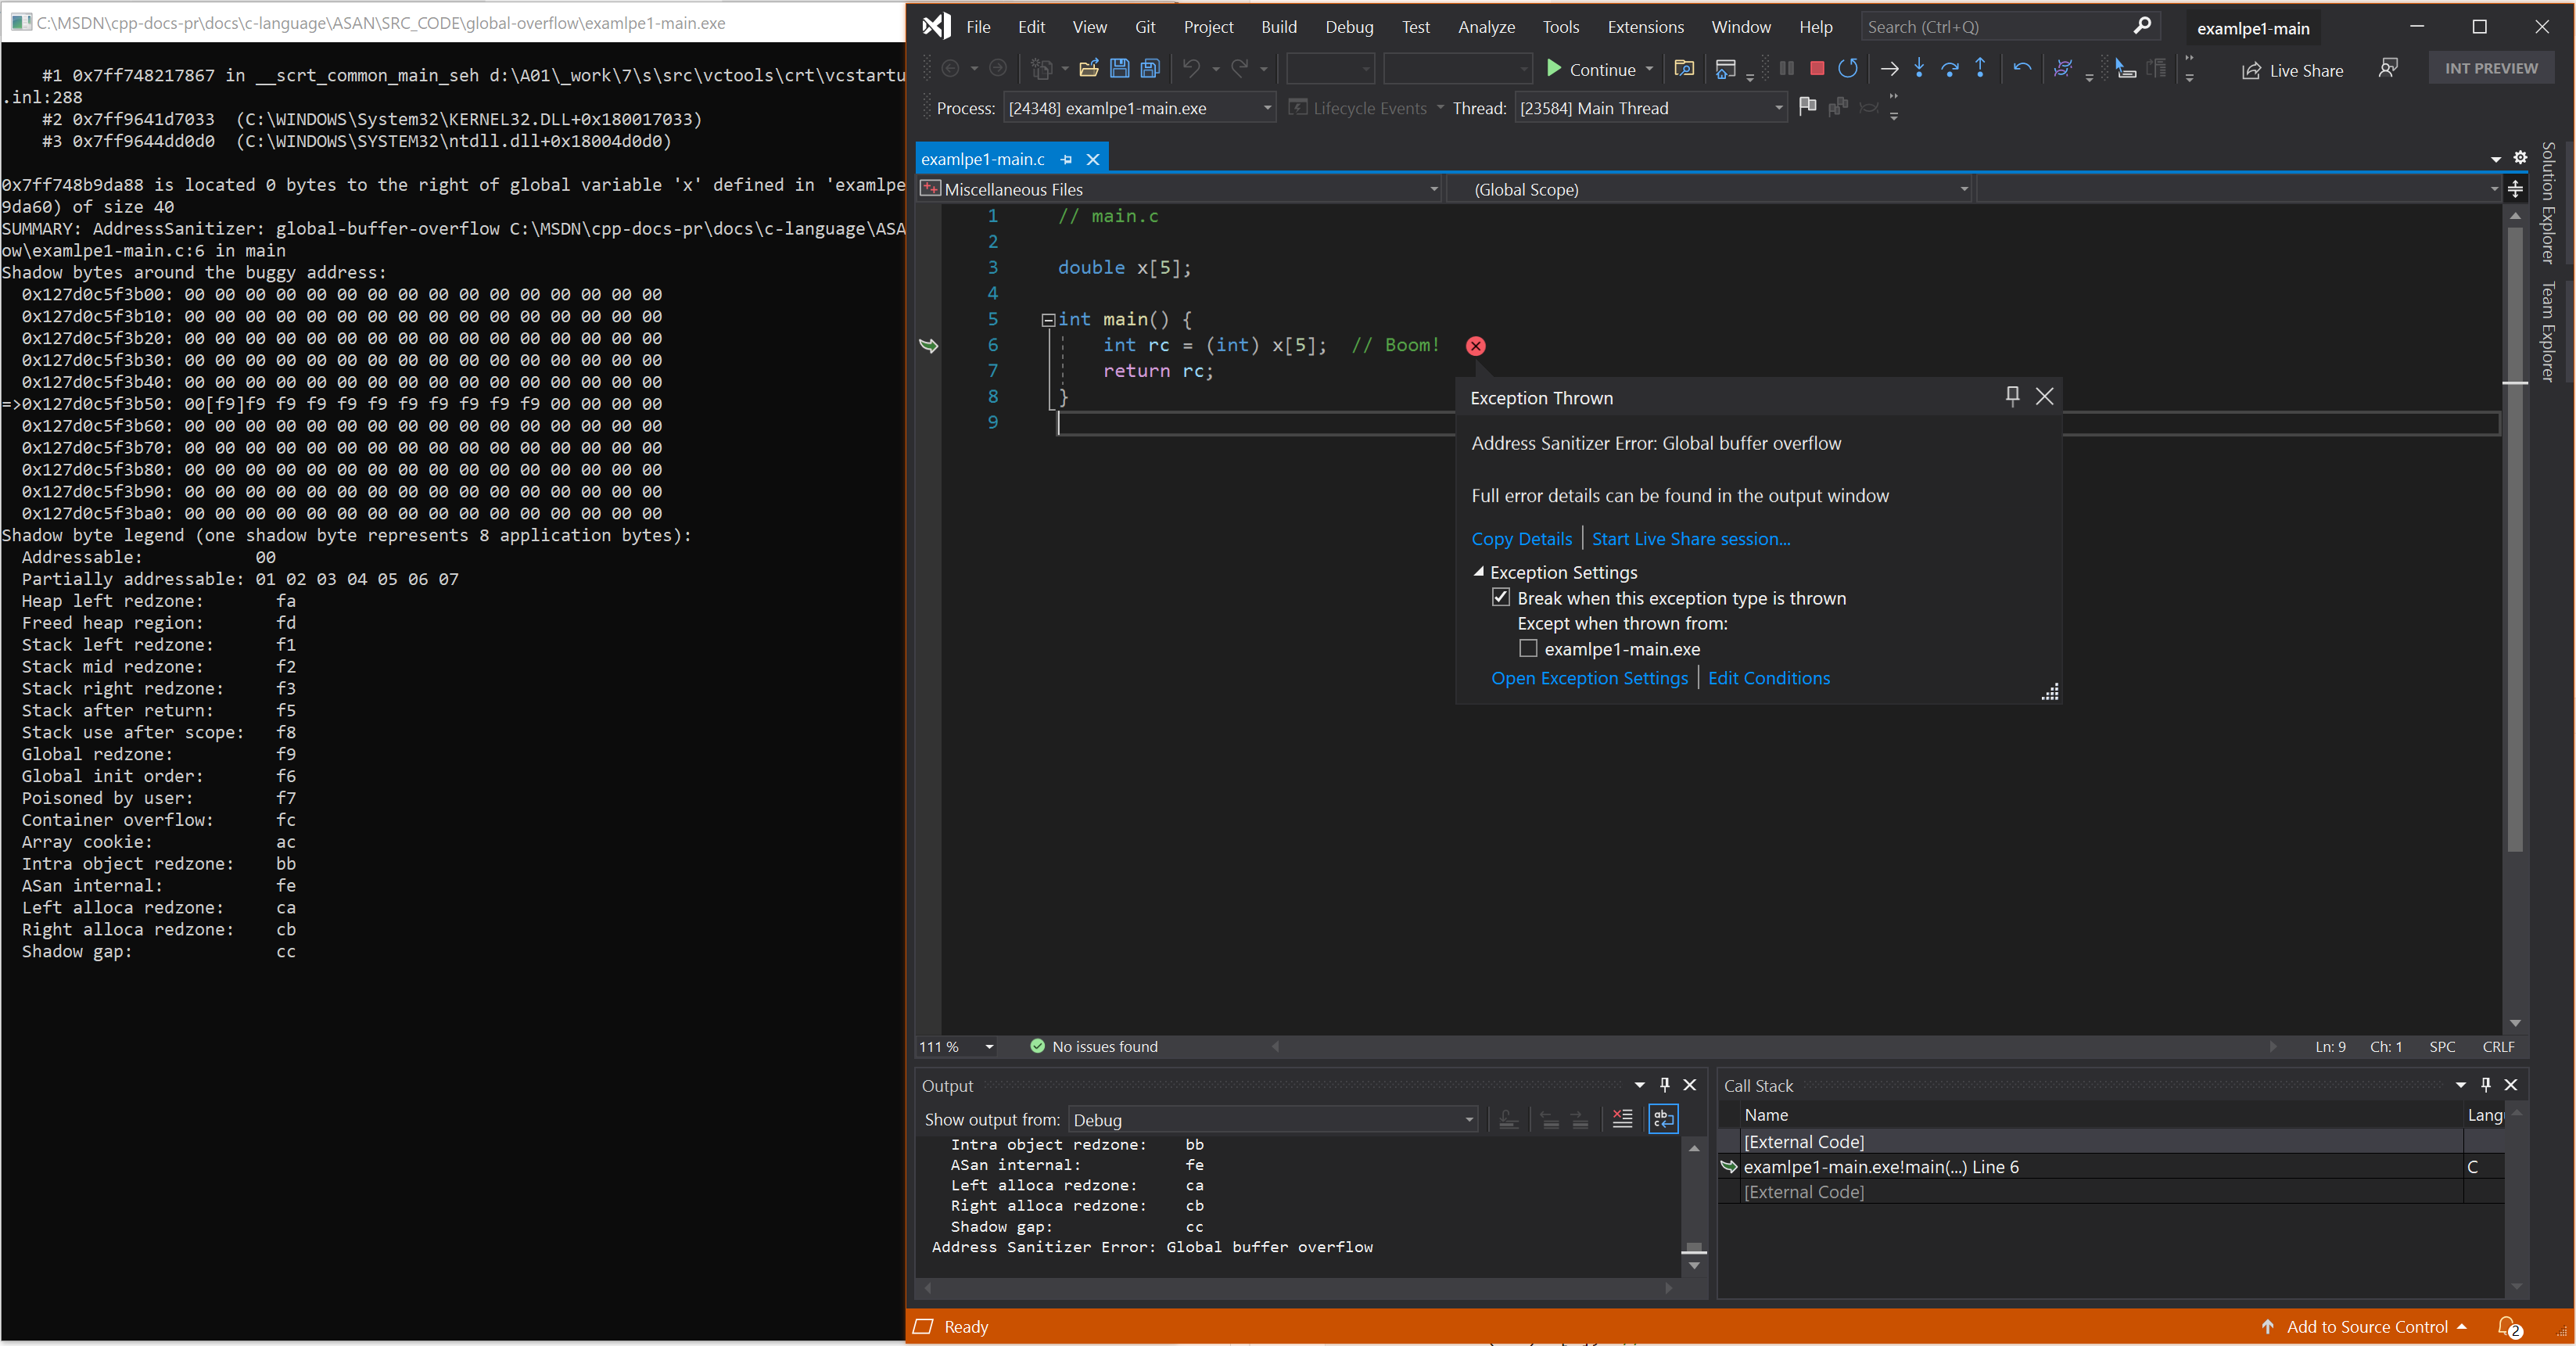The image size is (2576, 1346).
Task: Toggle Except when thrown from examlpe1-main.exe
Action: tap(1528, 648)
